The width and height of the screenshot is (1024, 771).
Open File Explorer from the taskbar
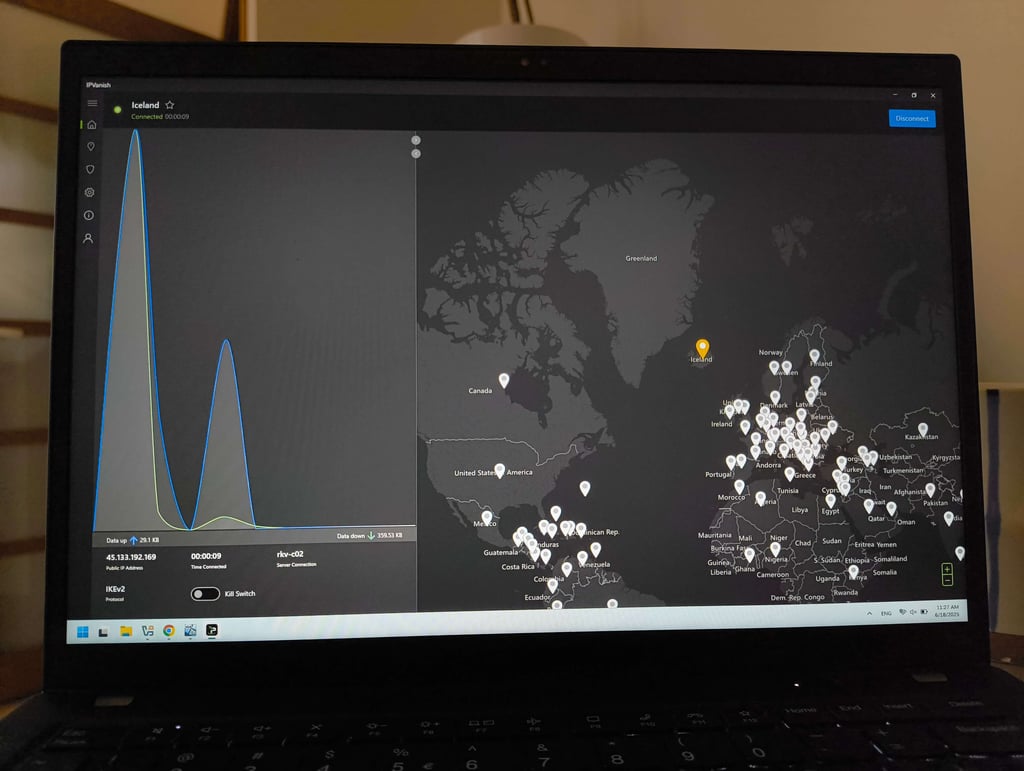[x=126, y=631]
